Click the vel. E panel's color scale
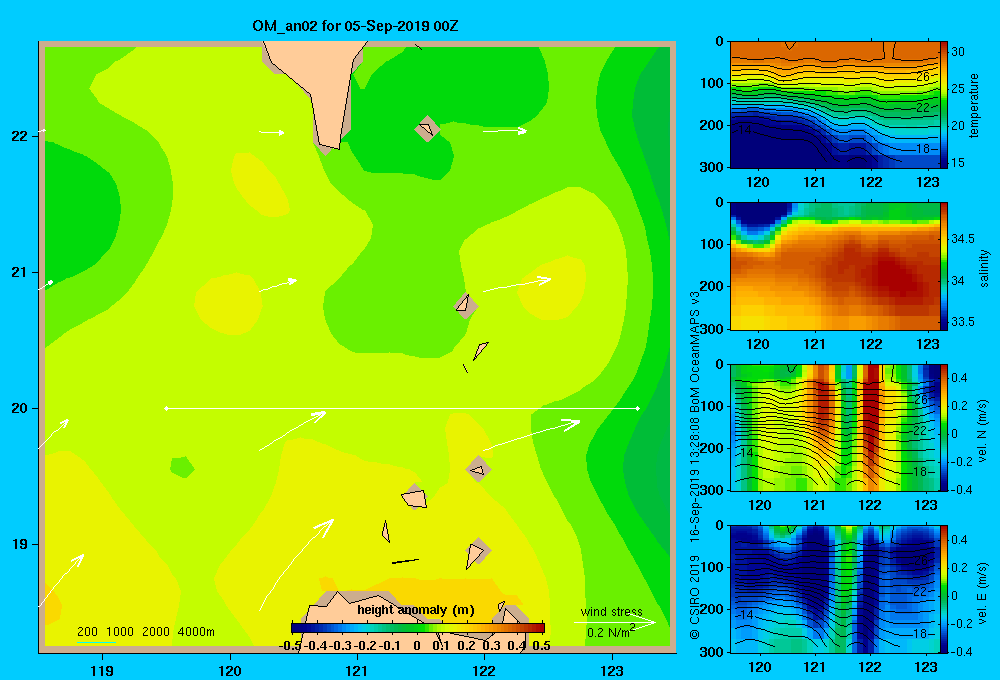 (945, 589)
